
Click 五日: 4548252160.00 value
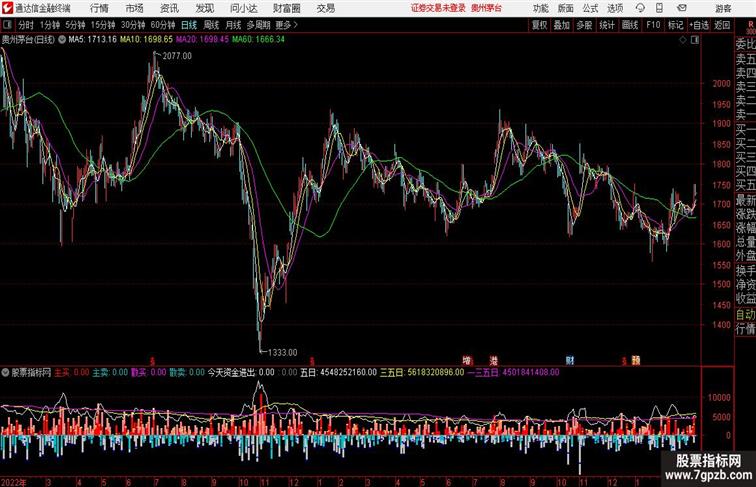pos(338,372)
